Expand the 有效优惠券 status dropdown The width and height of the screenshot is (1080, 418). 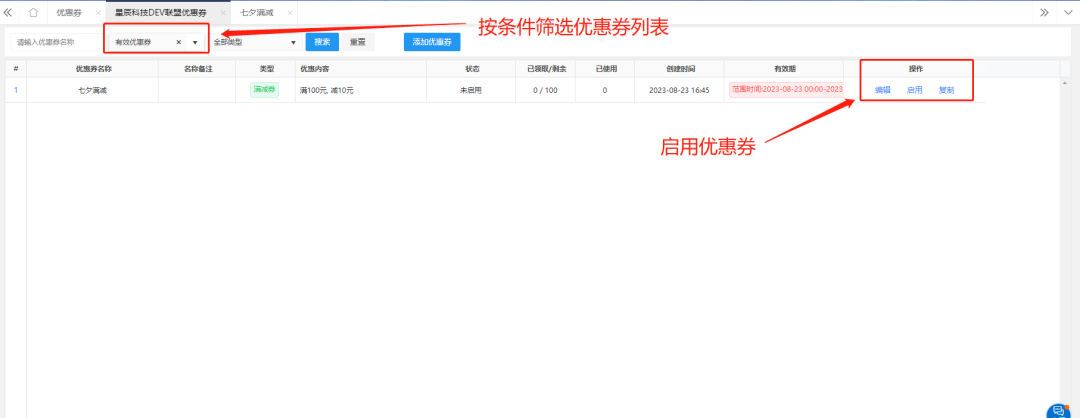pyautogui.click(x=194, y=43)
